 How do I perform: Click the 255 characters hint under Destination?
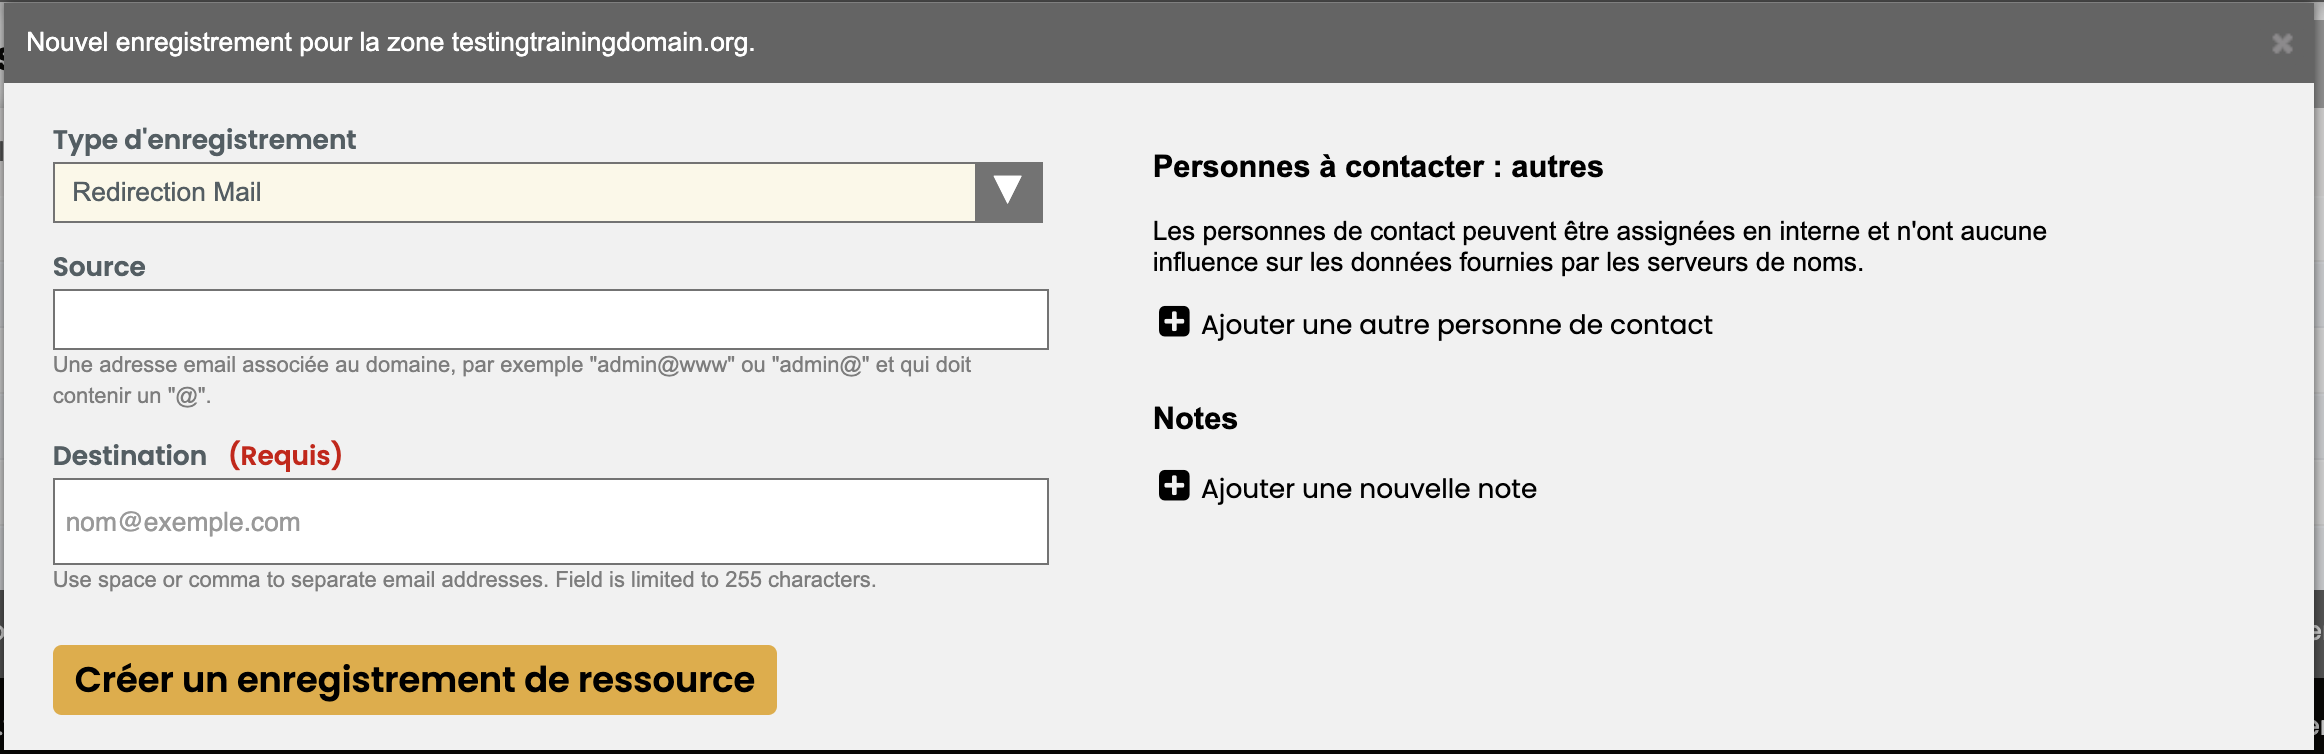coord(465,580)
